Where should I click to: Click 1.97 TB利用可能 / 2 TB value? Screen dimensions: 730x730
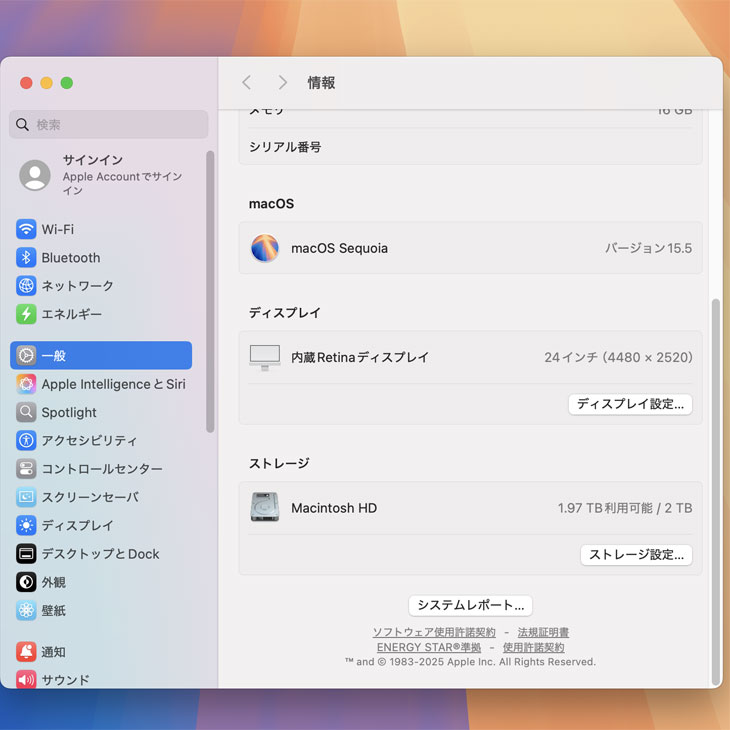[x=625, y=508]
